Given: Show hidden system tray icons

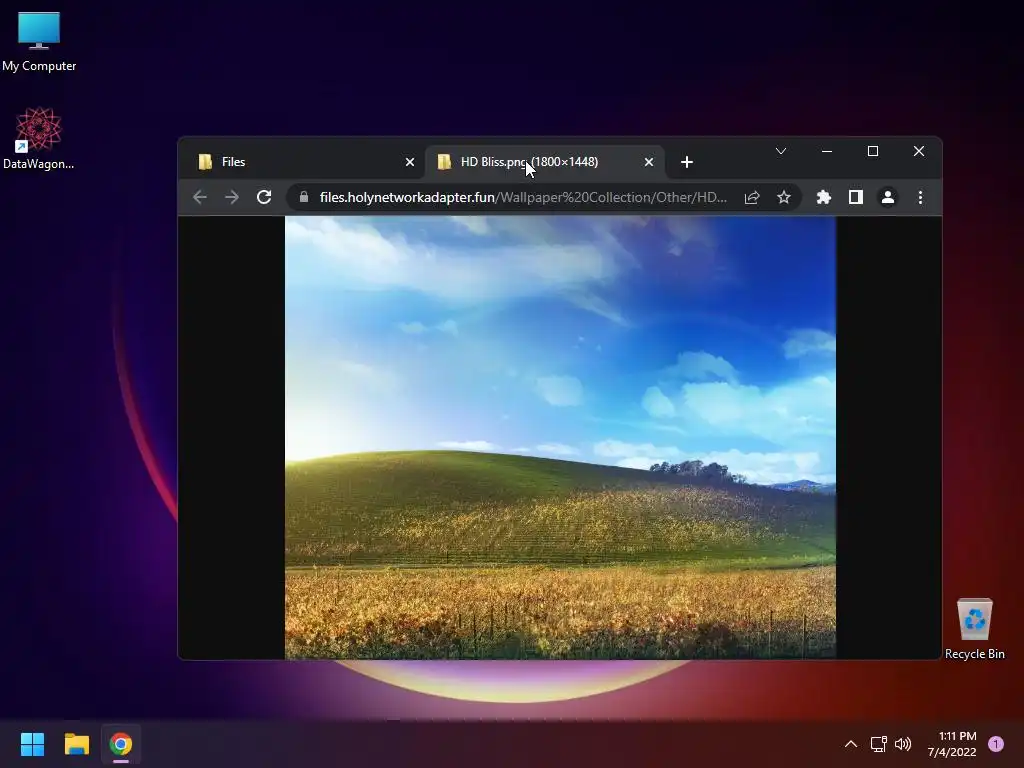Looking at the screenshot, I should [851, 744].
